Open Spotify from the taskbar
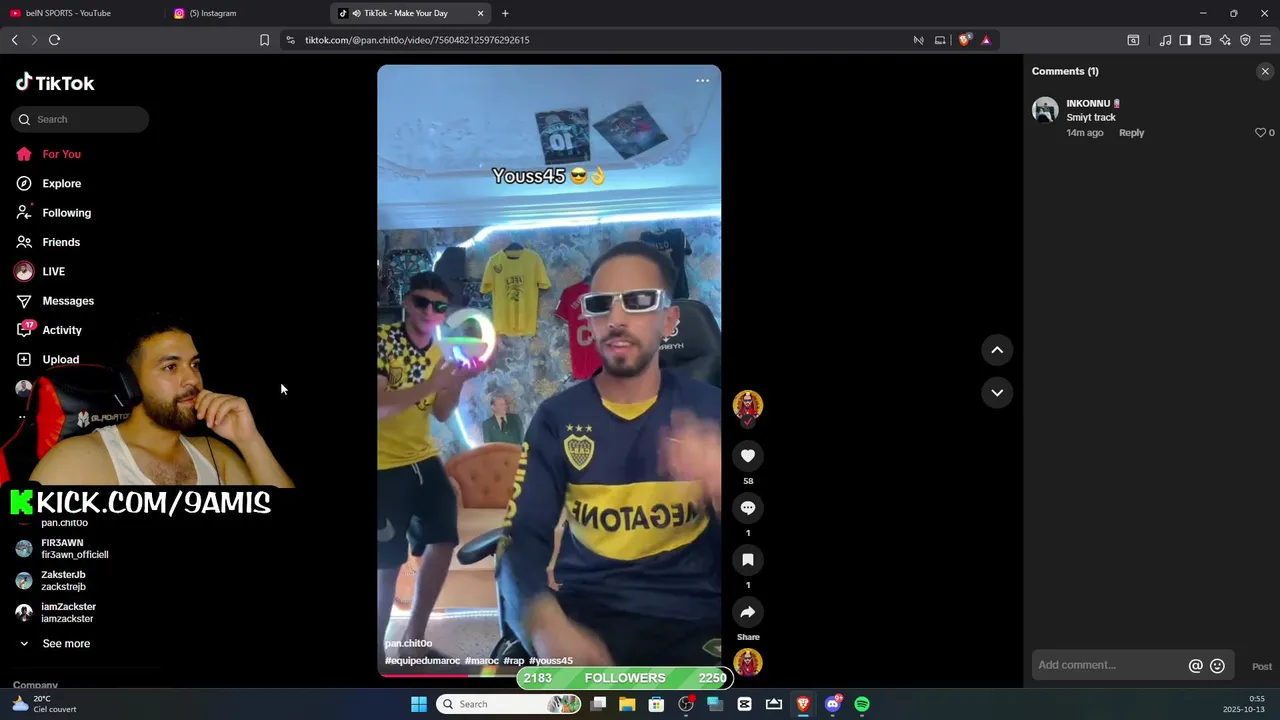This screenshot has width=1280, height=720. click(x=862, y=704)
